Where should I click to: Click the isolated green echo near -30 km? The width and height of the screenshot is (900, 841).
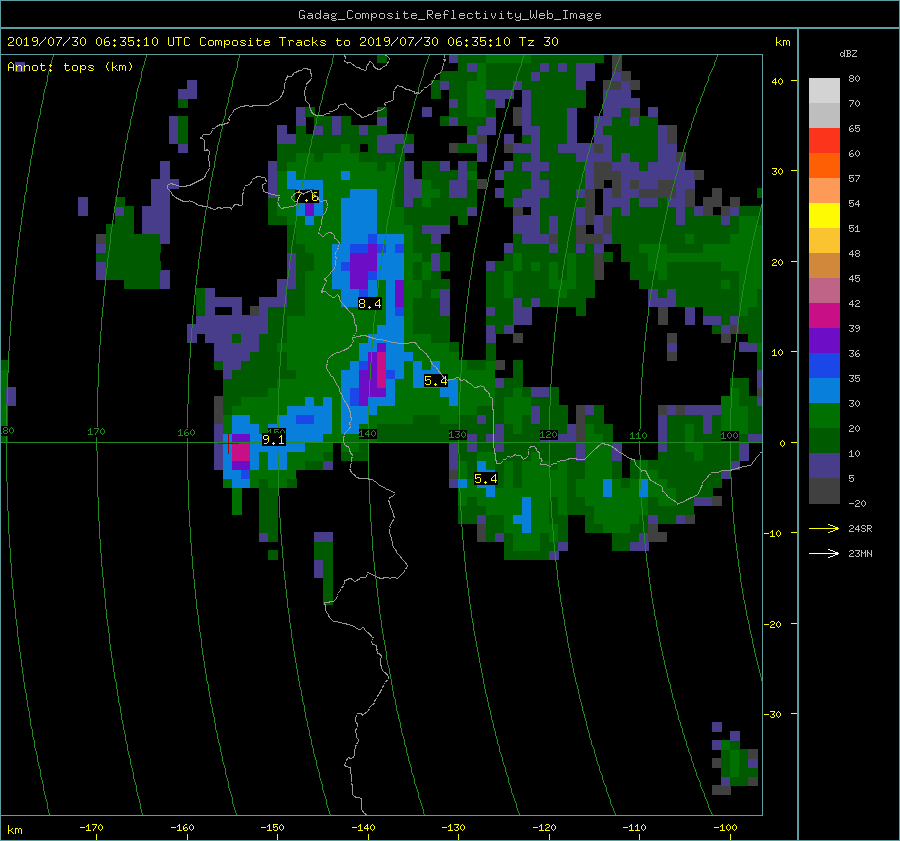[735, 763]
